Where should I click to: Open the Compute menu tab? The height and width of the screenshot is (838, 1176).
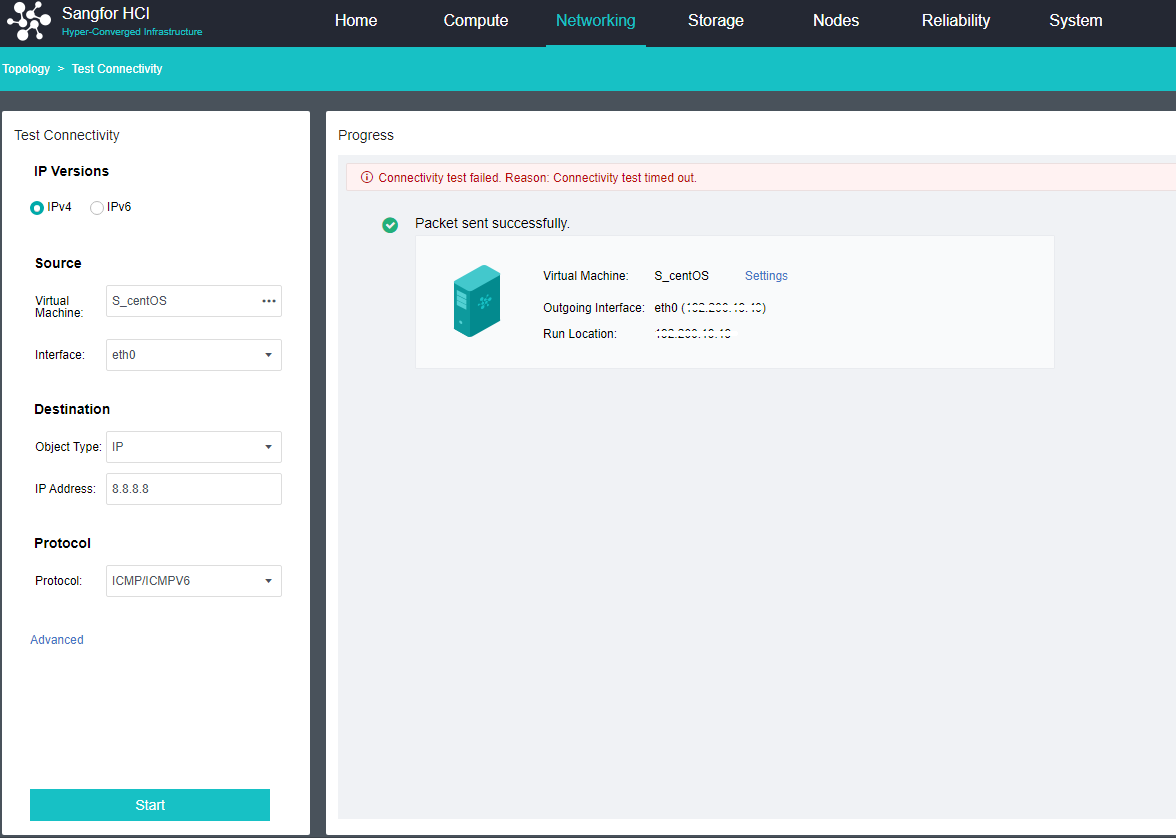(476, 21)
